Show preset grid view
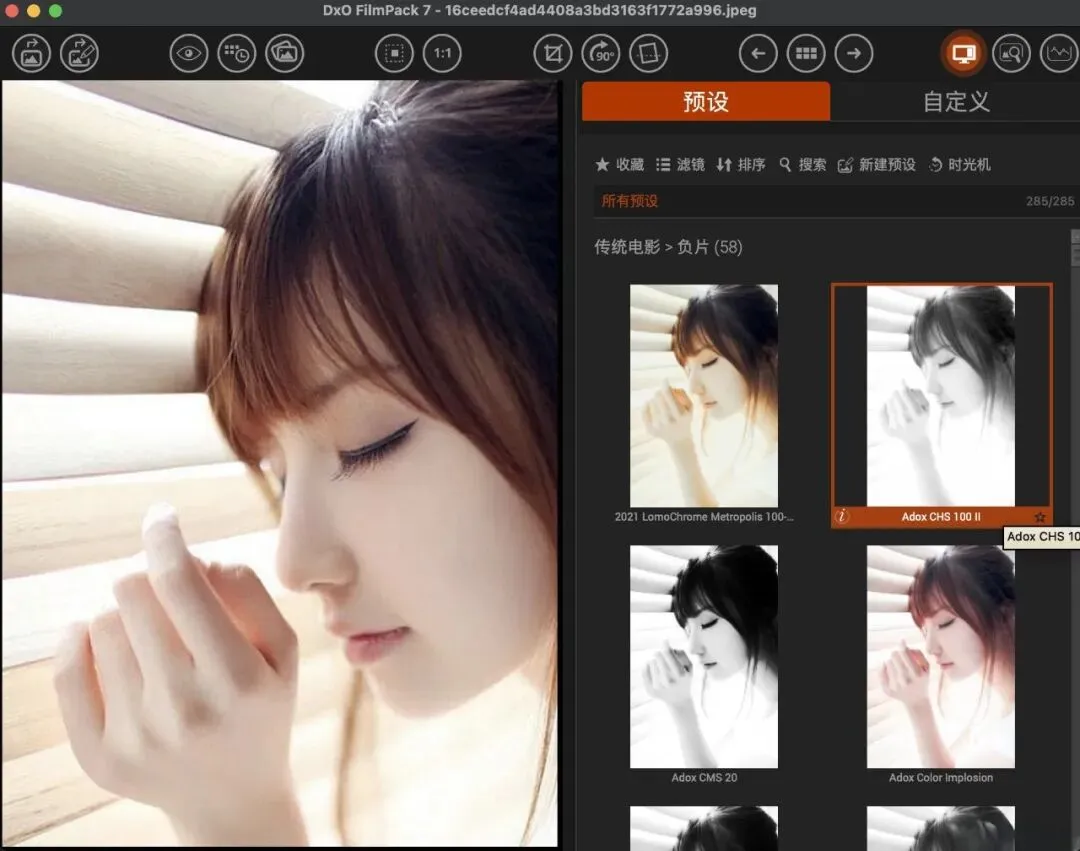The image size is (1080, 851). point(806,53)
